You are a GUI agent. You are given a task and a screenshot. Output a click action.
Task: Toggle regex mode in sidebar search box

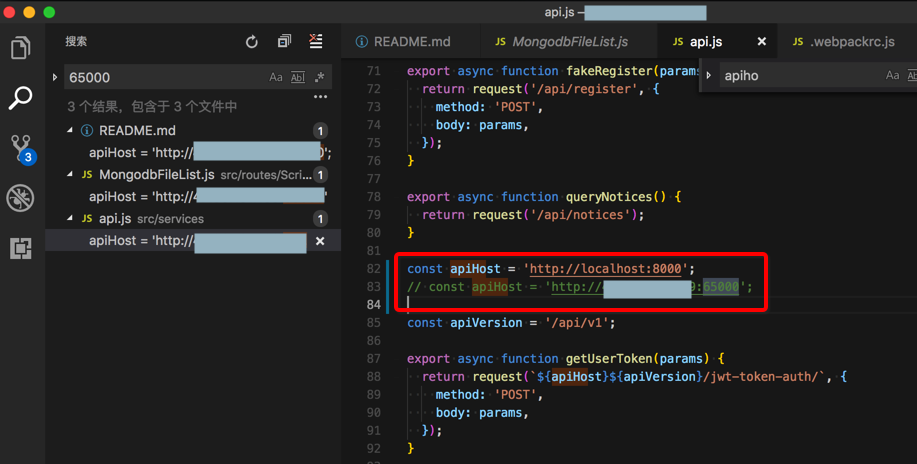coord(320,78)
